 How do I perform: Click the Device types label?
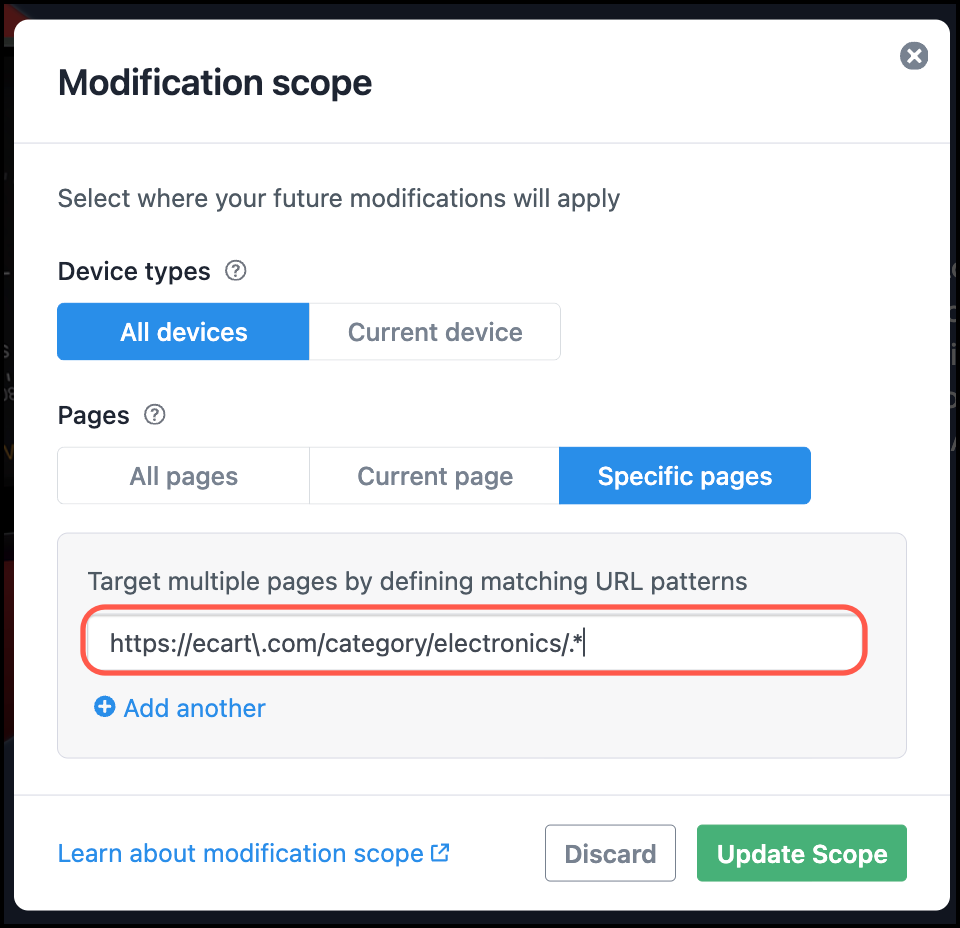[134, 271]
